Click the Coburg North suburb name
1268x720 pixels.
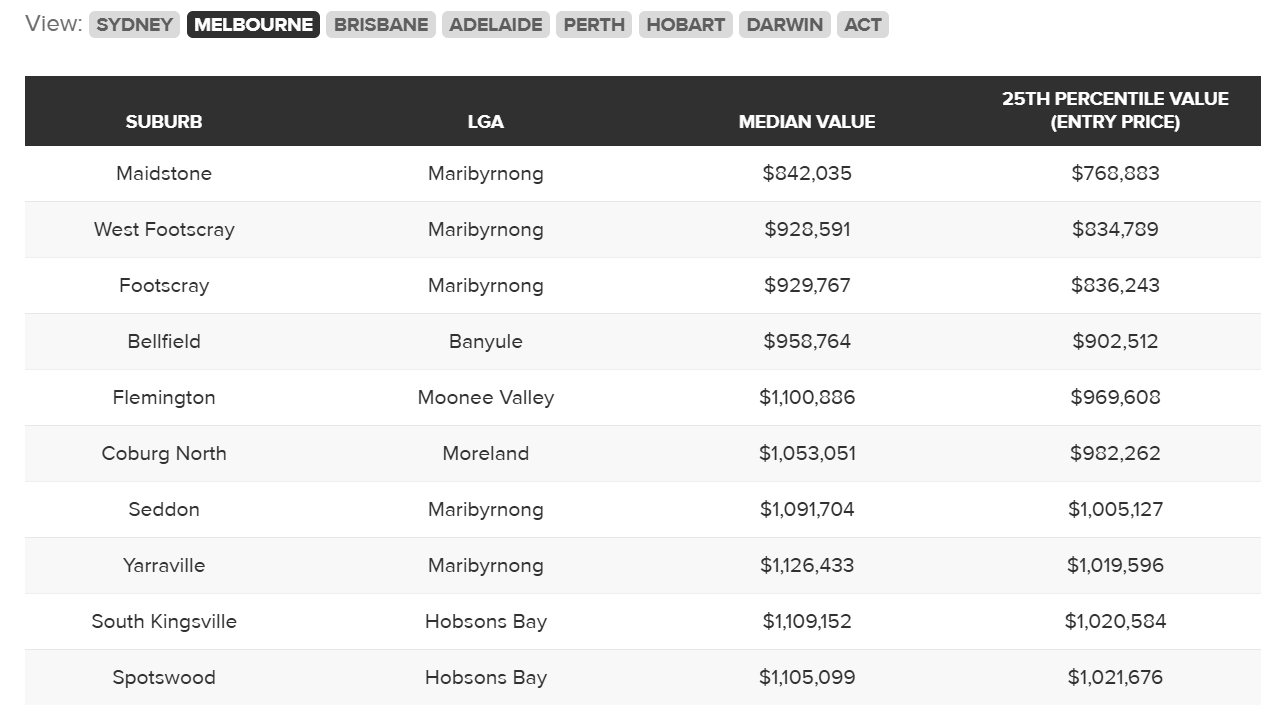[164, 453]
